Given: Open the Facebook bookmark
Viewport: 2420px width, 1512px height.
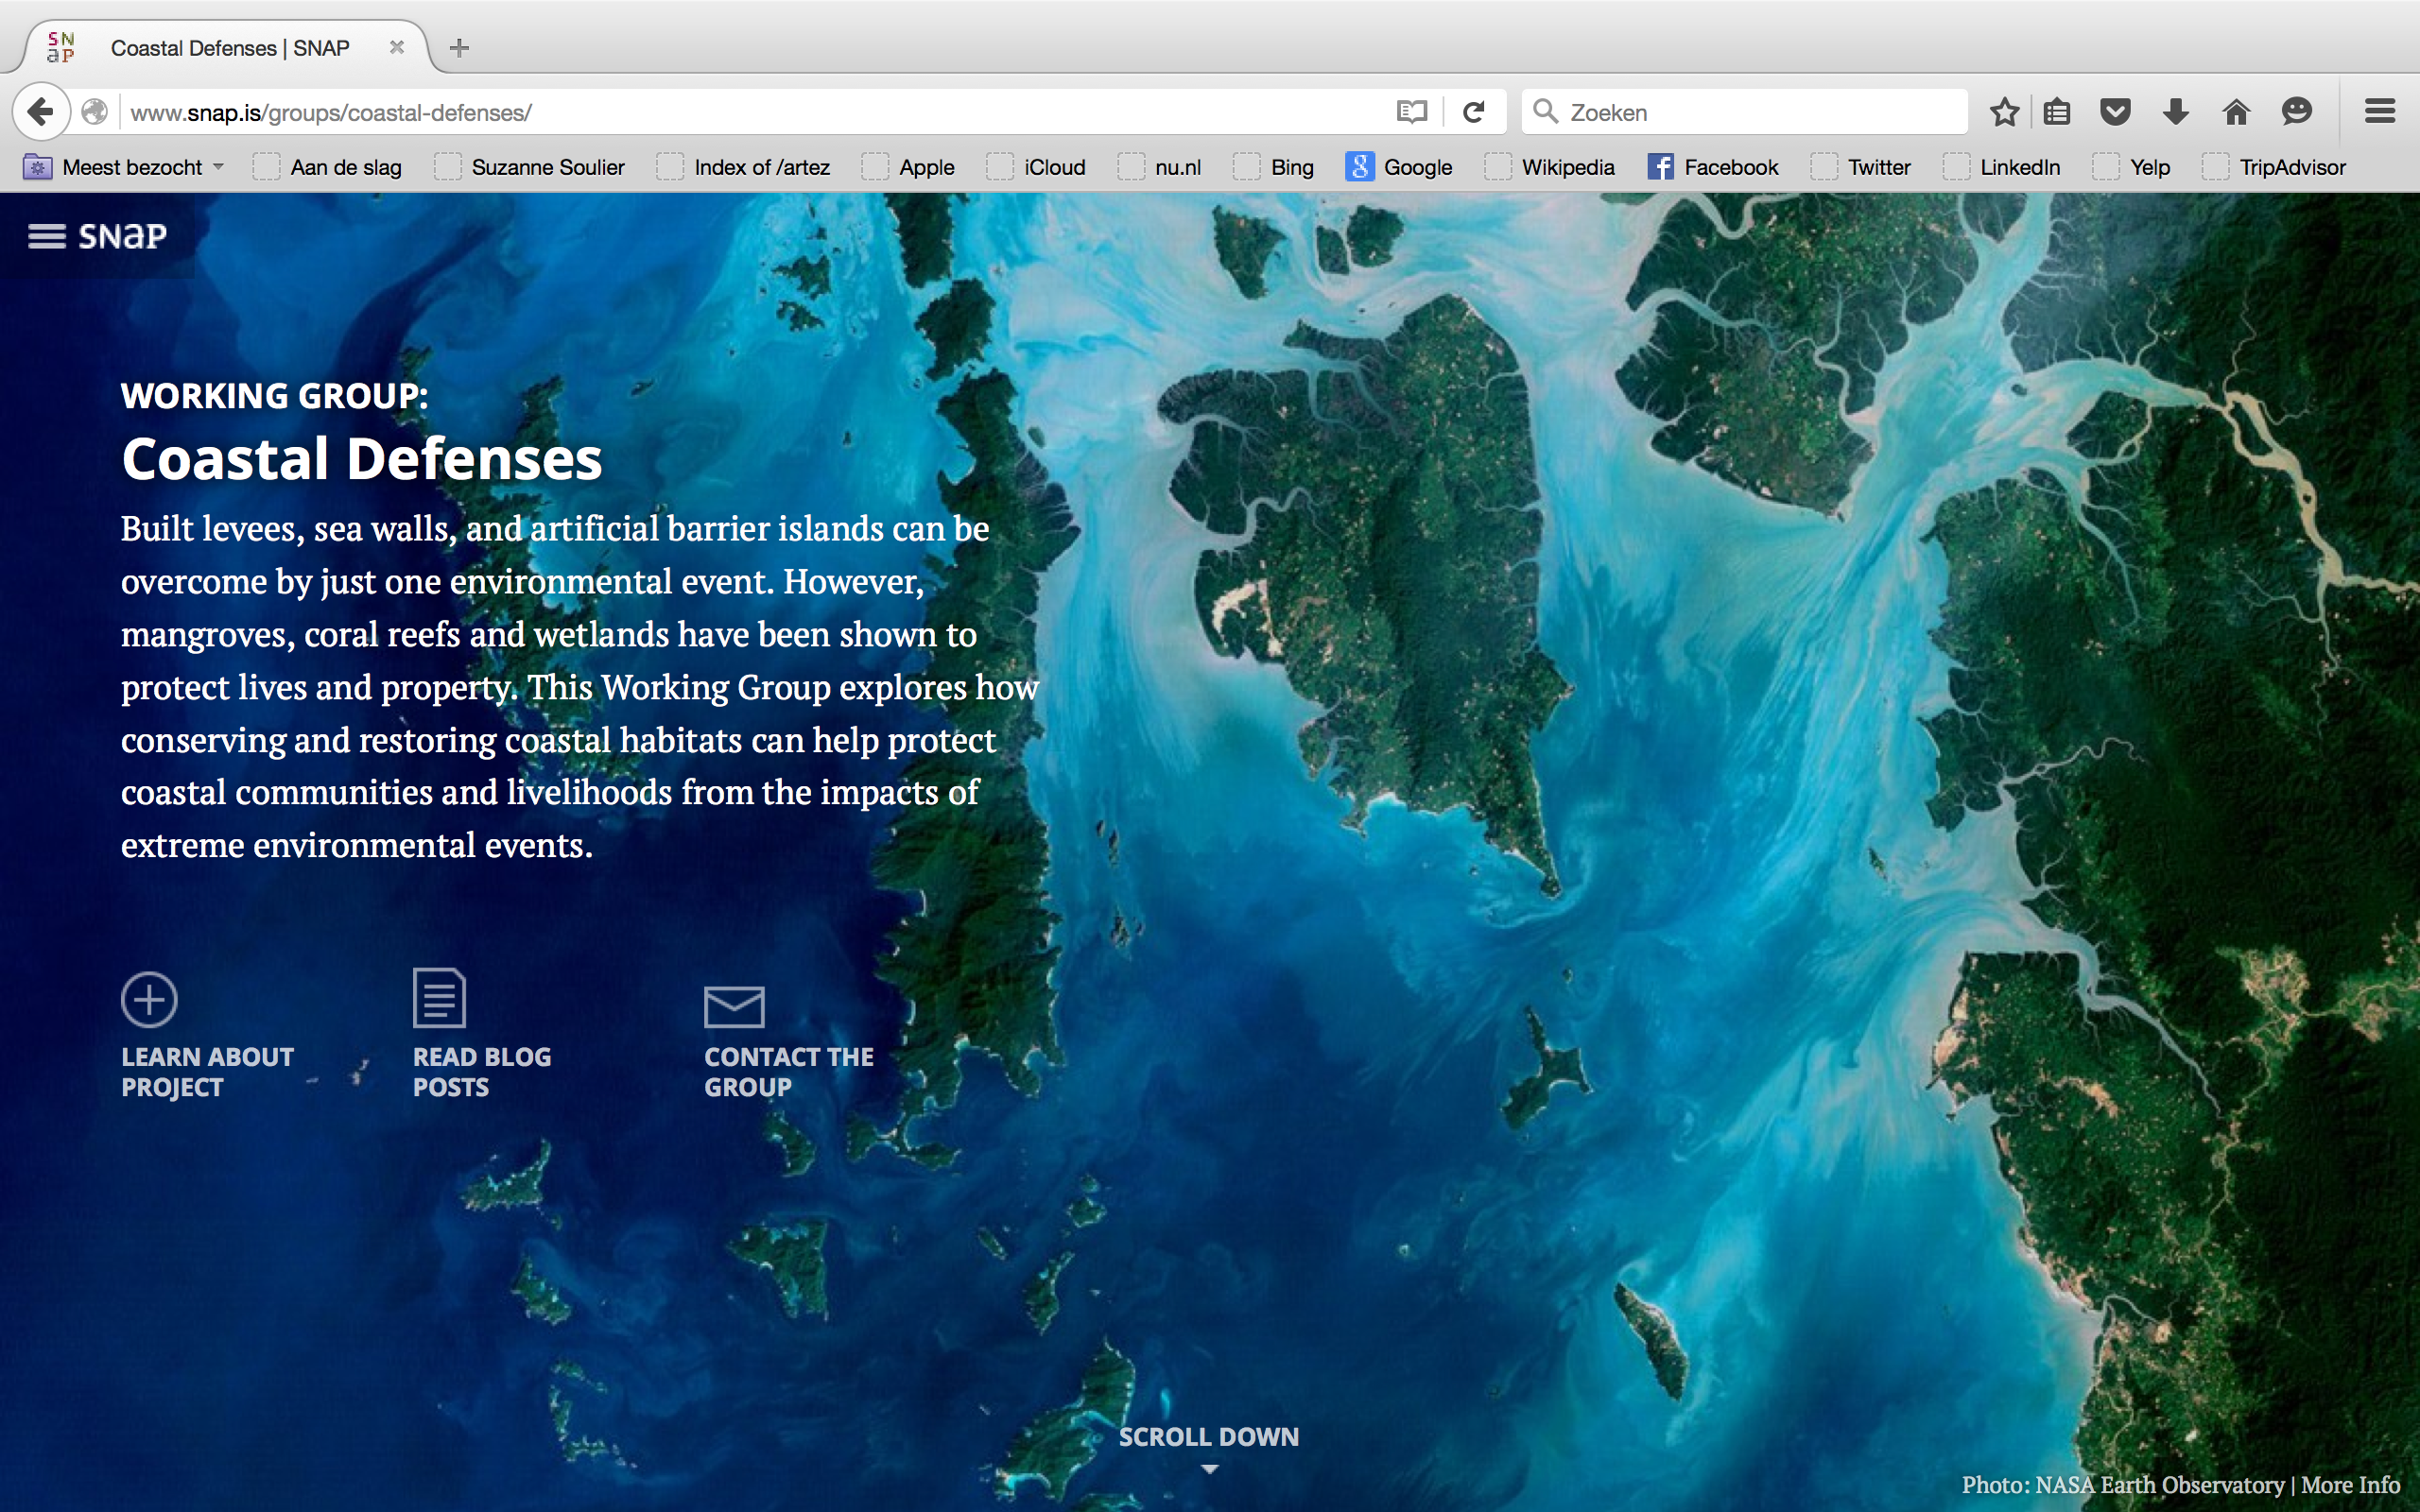Looking at the screenshot, I should (x=1714, y=167).
